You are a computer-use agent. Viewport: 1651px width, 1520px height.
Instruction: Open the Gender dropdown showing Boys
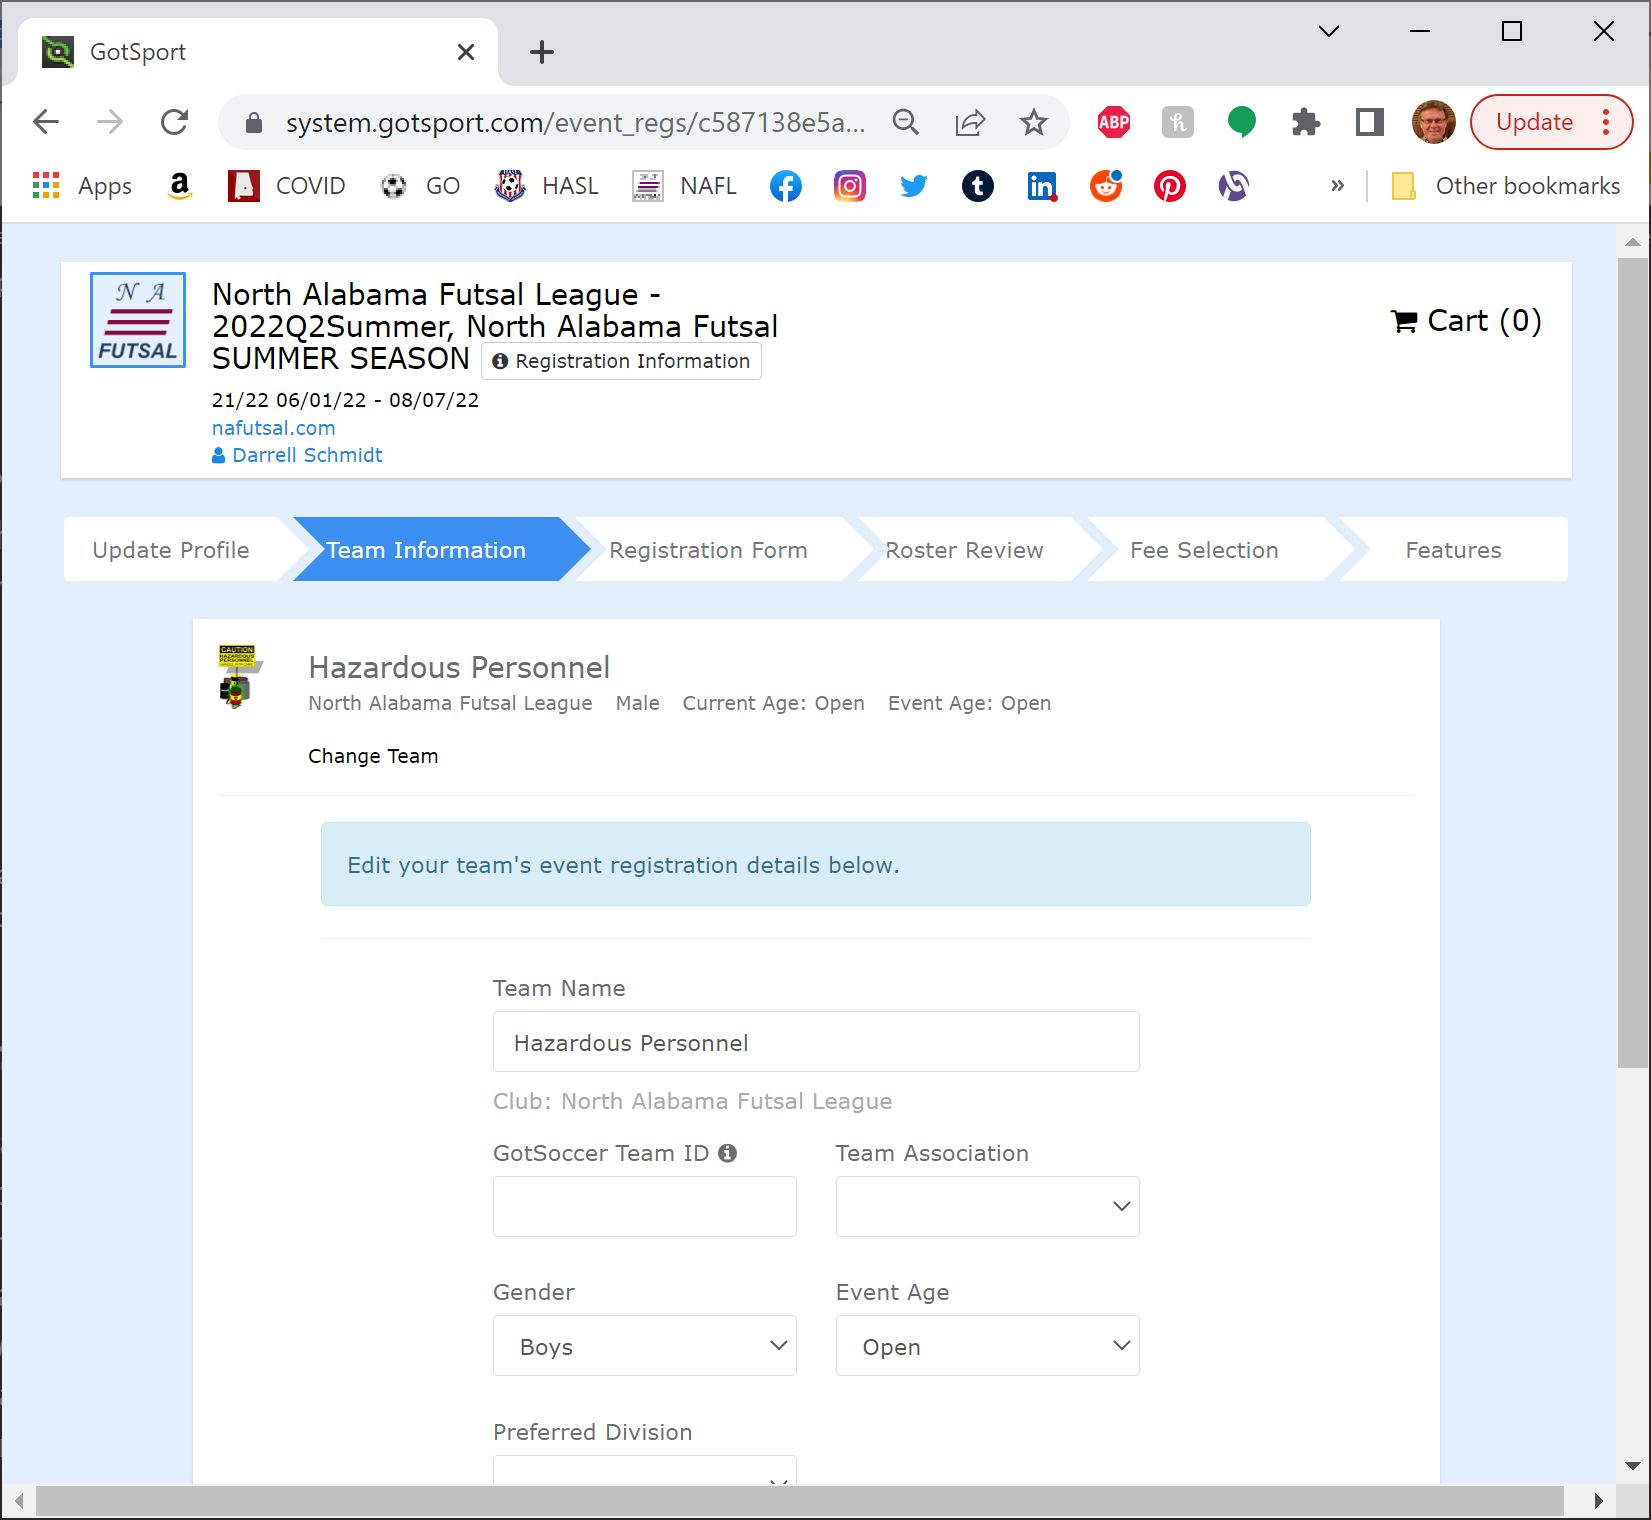[644, 1346]
